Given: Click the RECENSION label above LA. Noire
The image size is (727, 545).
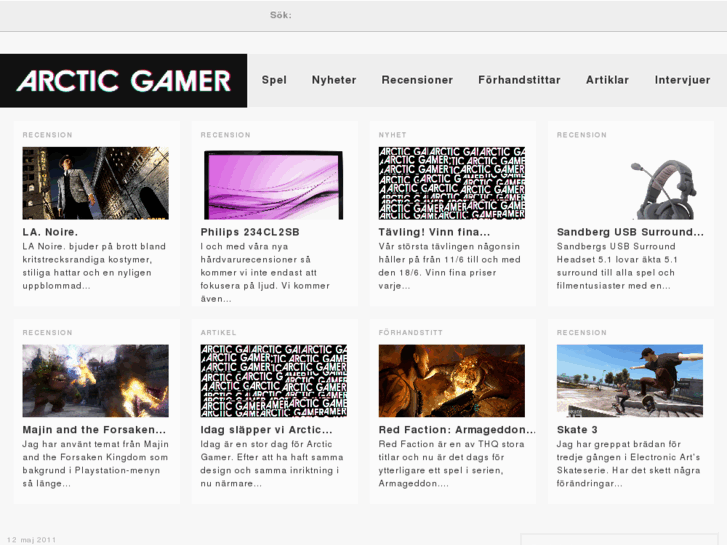Looking at the screenshot, I should [47, 135].
